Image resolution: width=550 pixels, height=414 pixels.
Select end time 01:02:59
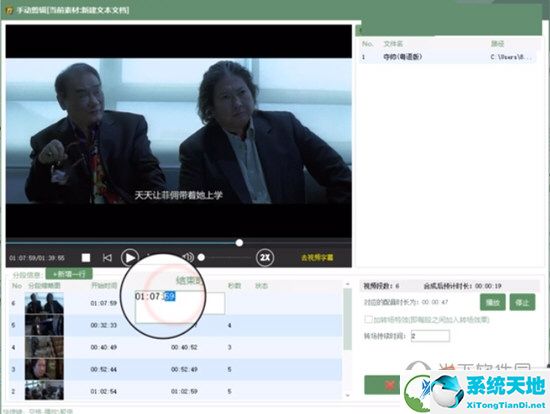pyautogui.click(x=184, y=391)
